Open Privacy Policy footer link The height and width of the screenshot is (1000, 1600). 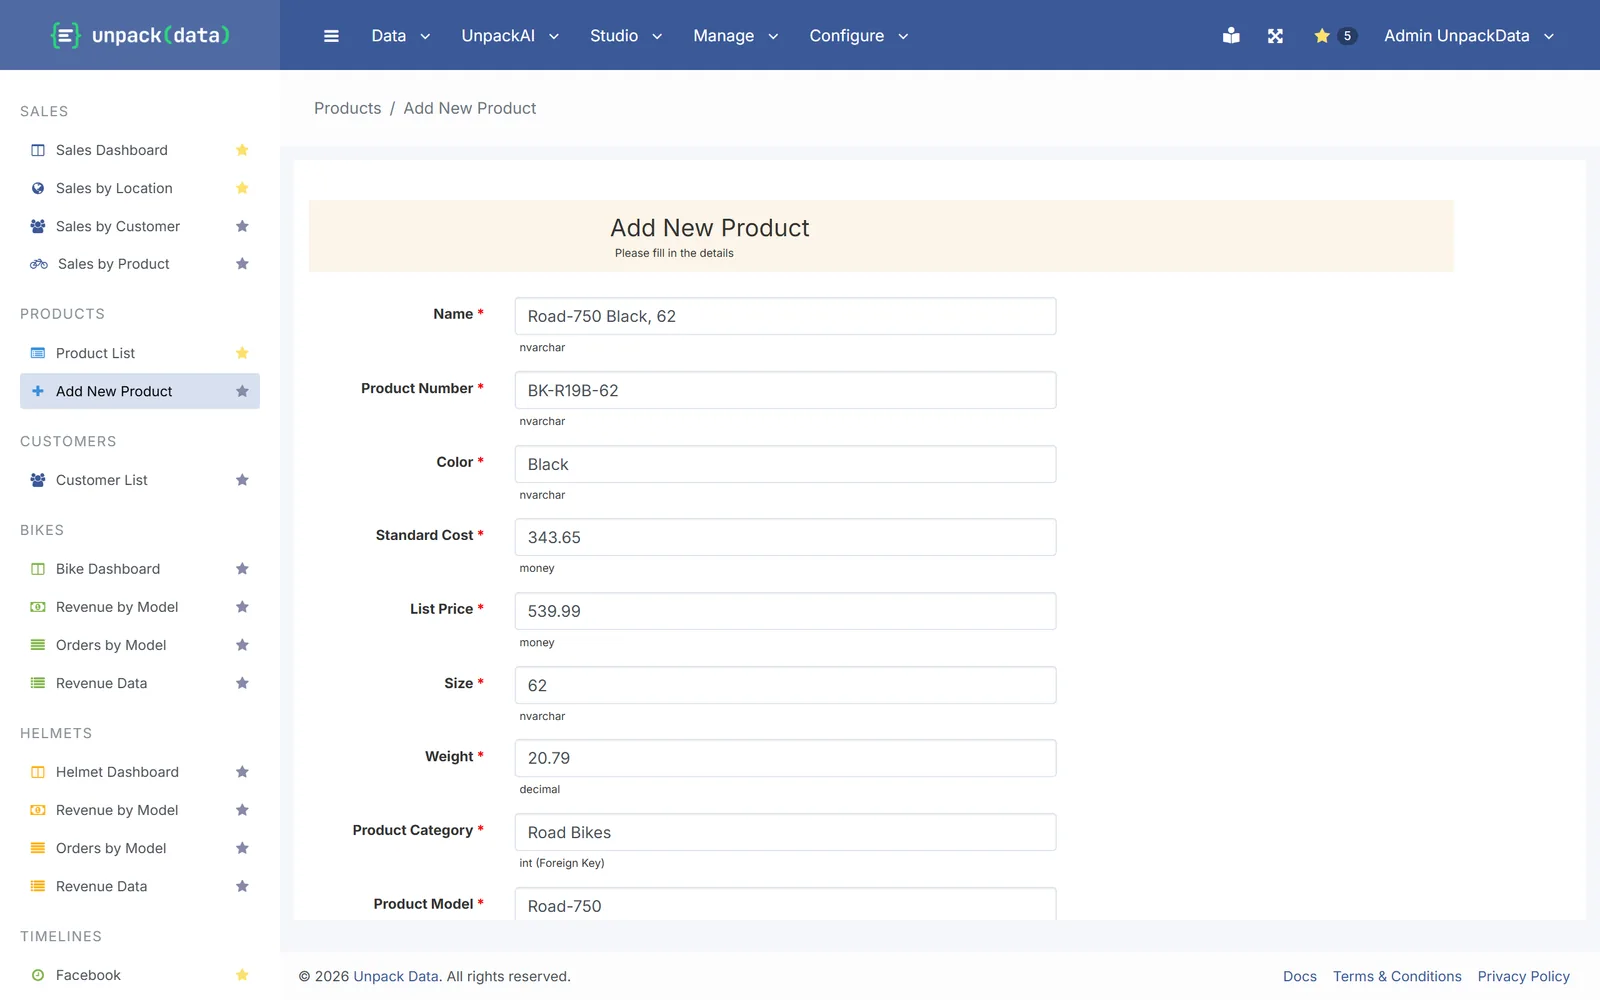(1524, 976)
